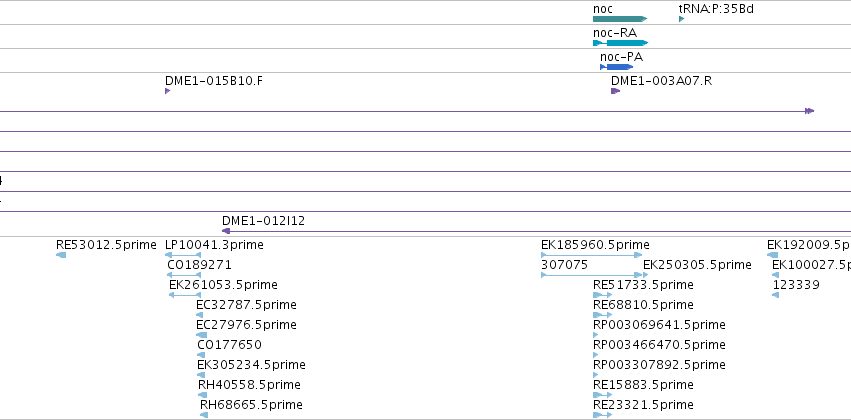
Task: Click the 123339 label text
Action: [796, 285]
